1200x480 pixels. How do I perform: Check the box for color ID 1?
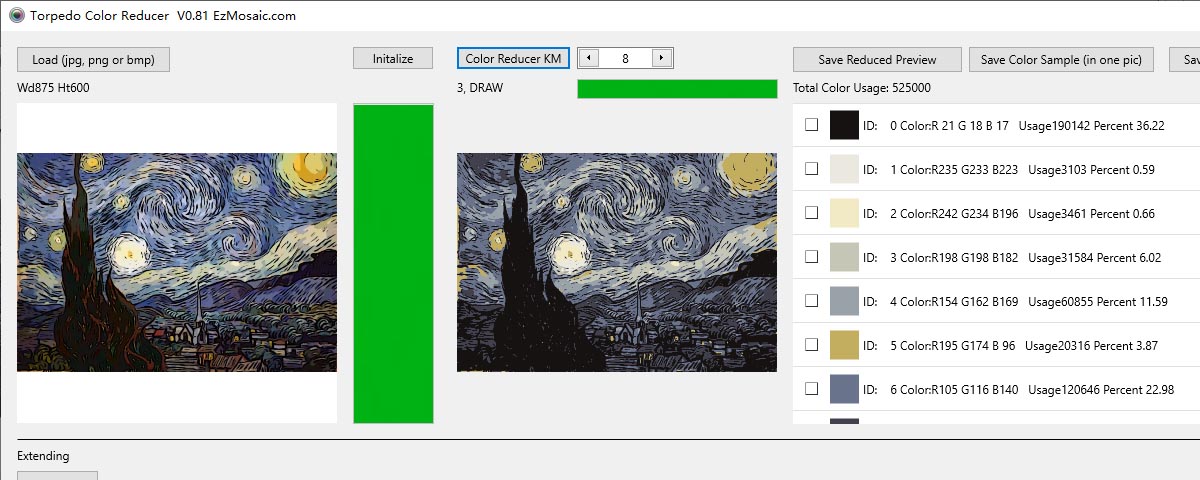point(812,169)
